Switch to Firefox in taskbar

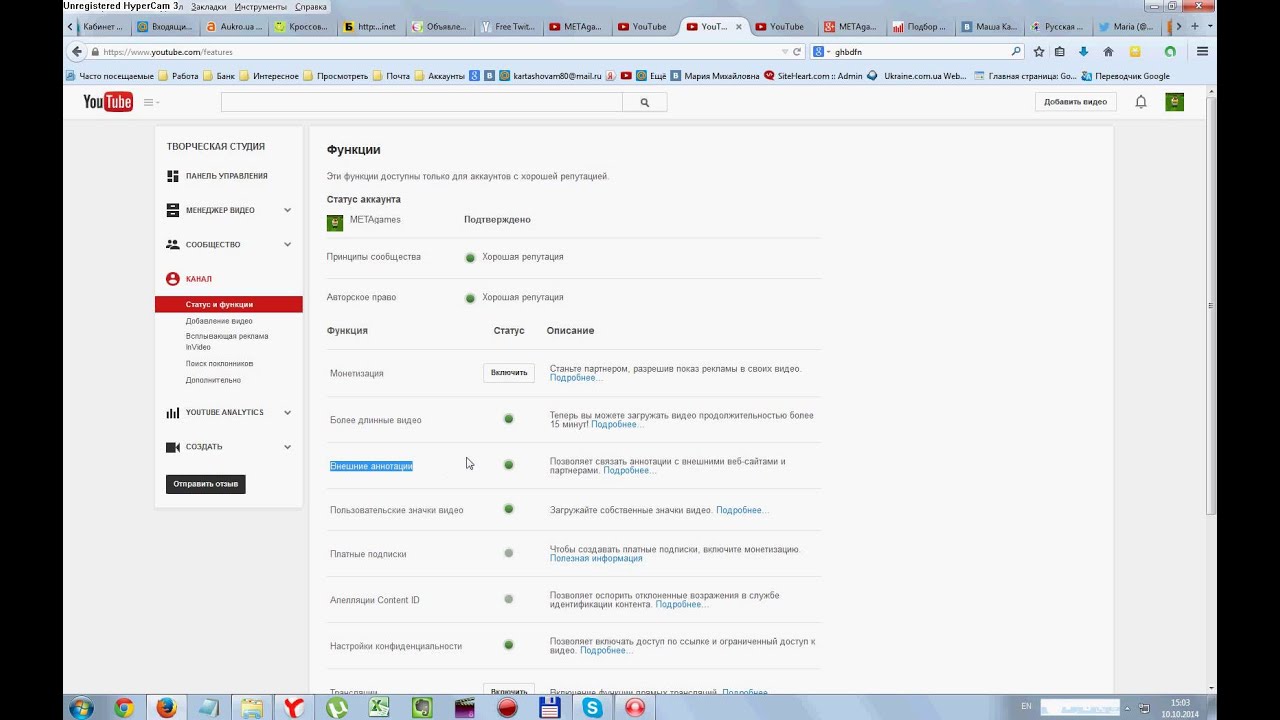coord(166,707)
